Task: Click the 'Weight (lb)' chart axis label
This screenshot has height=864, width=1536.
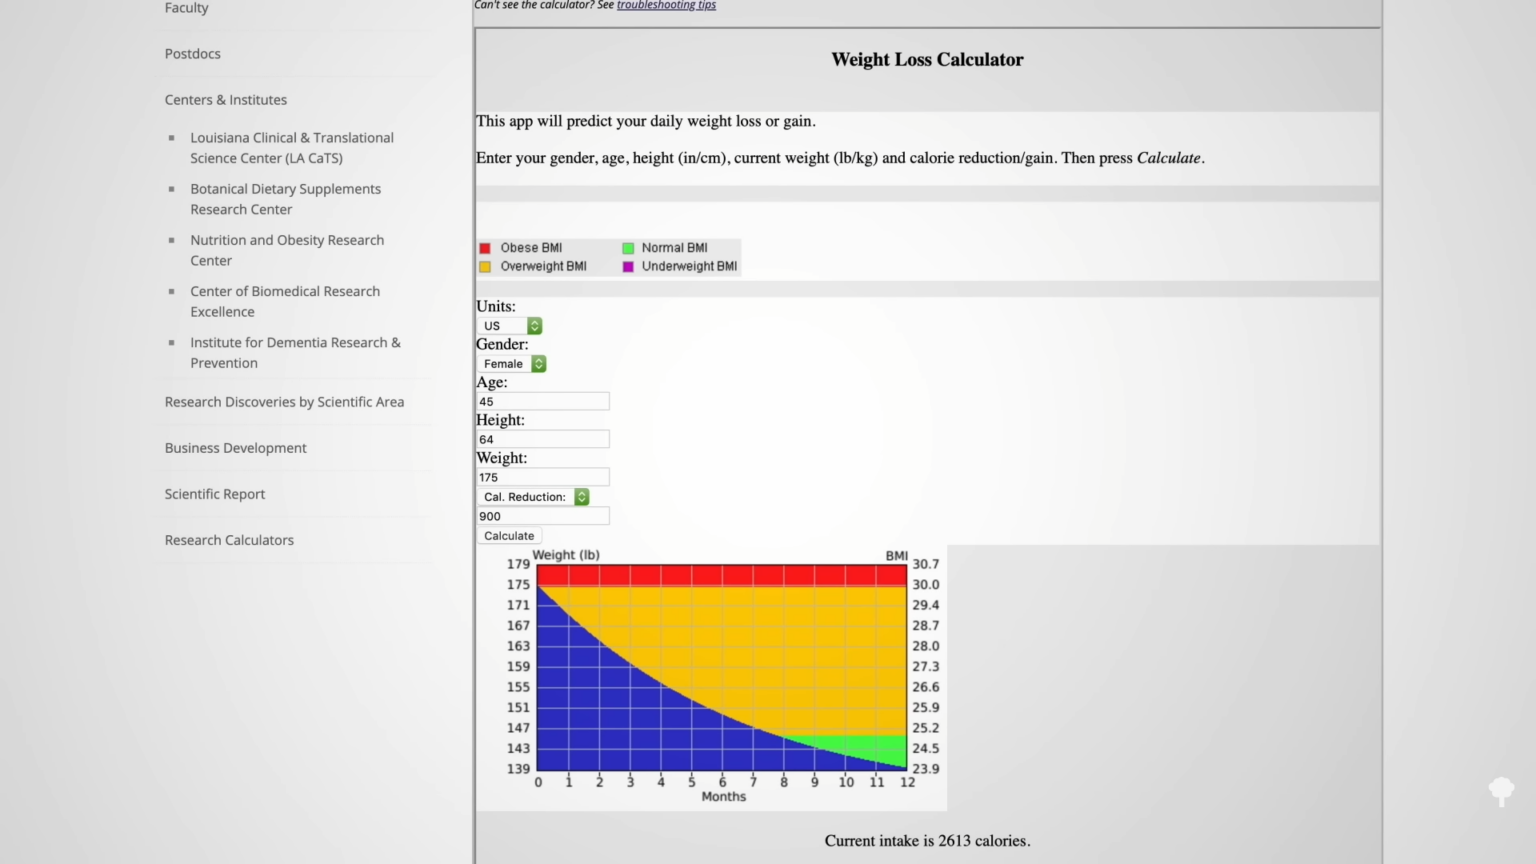Action: click(x=566, y=555)
